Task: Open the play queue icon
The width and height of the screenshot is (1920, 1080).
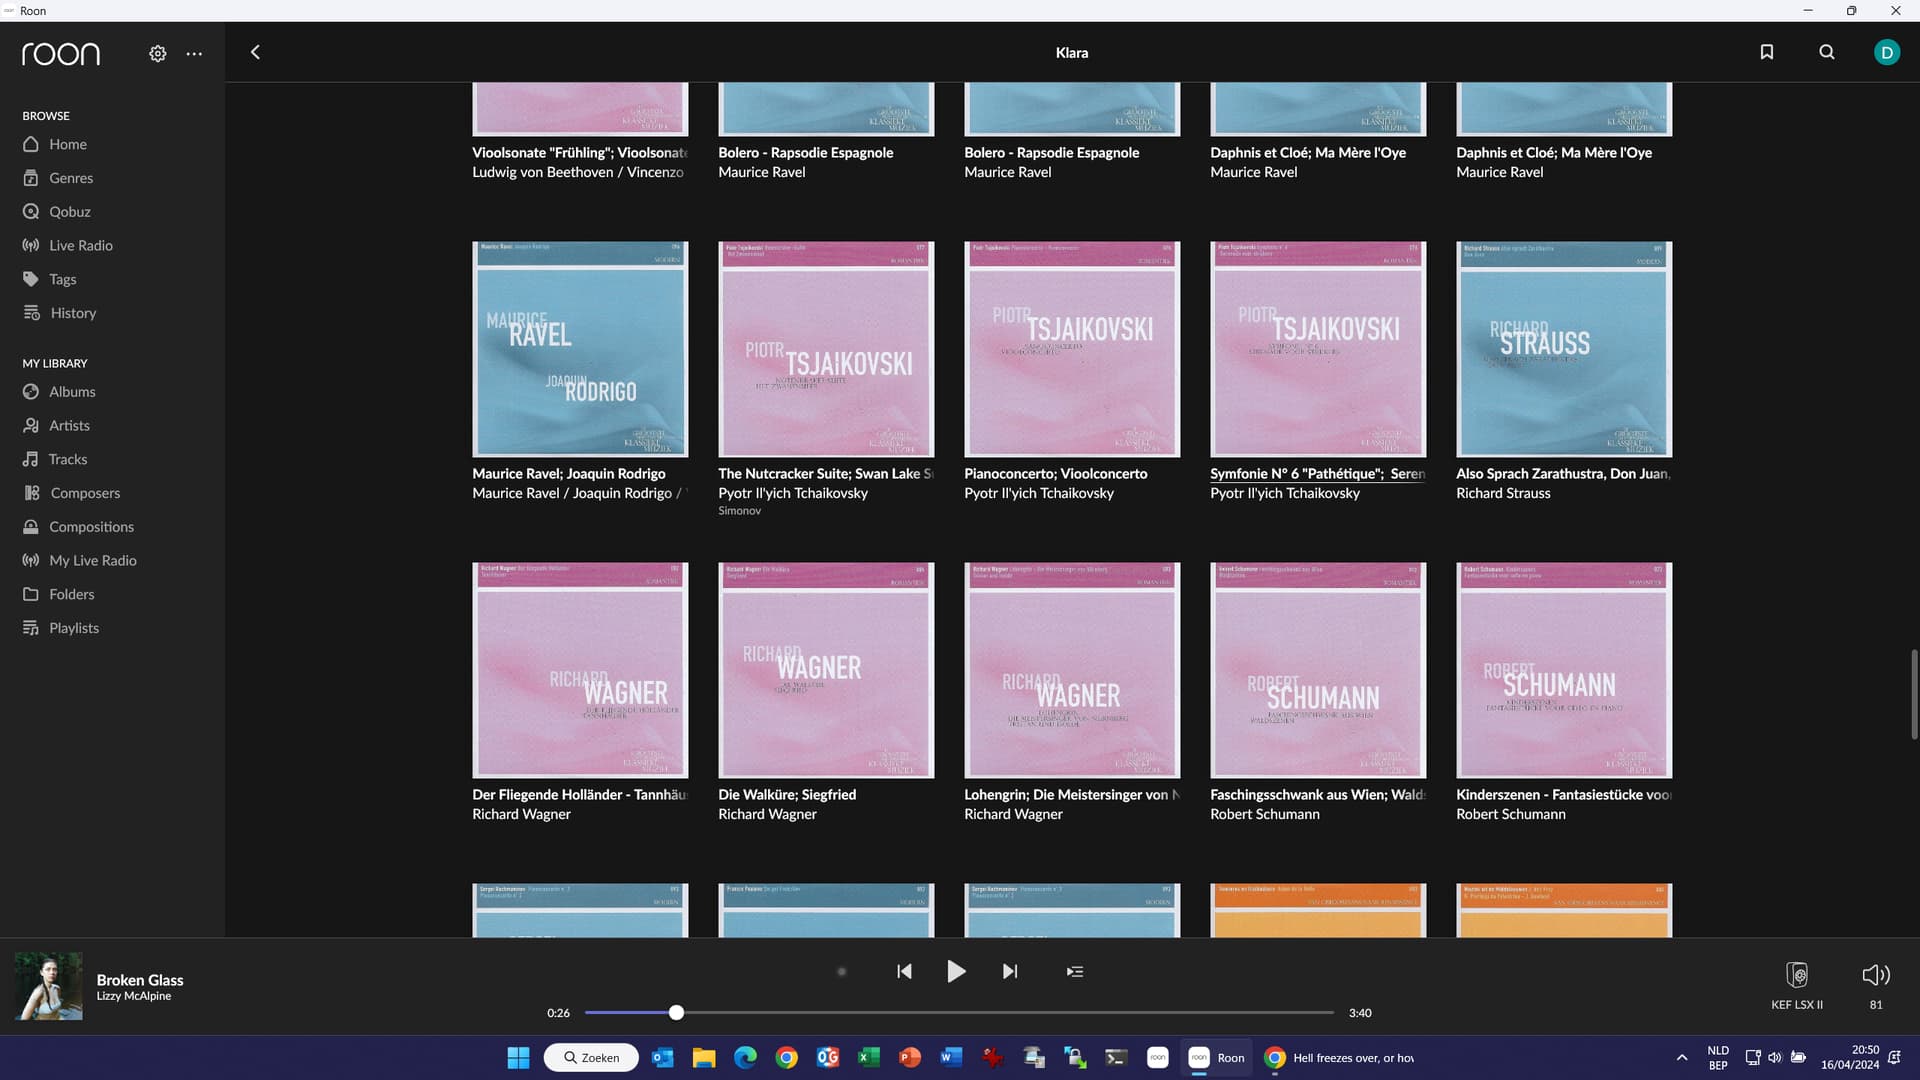Action: [x=1075, y=971]
